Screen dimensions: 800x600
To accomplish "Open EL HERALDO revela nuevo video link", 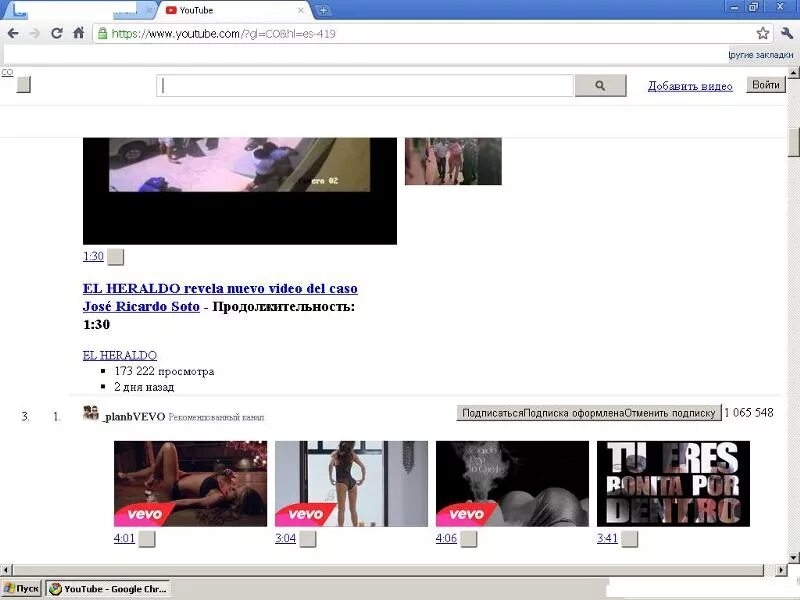I will pyautogui.click(x=220, y=297).
